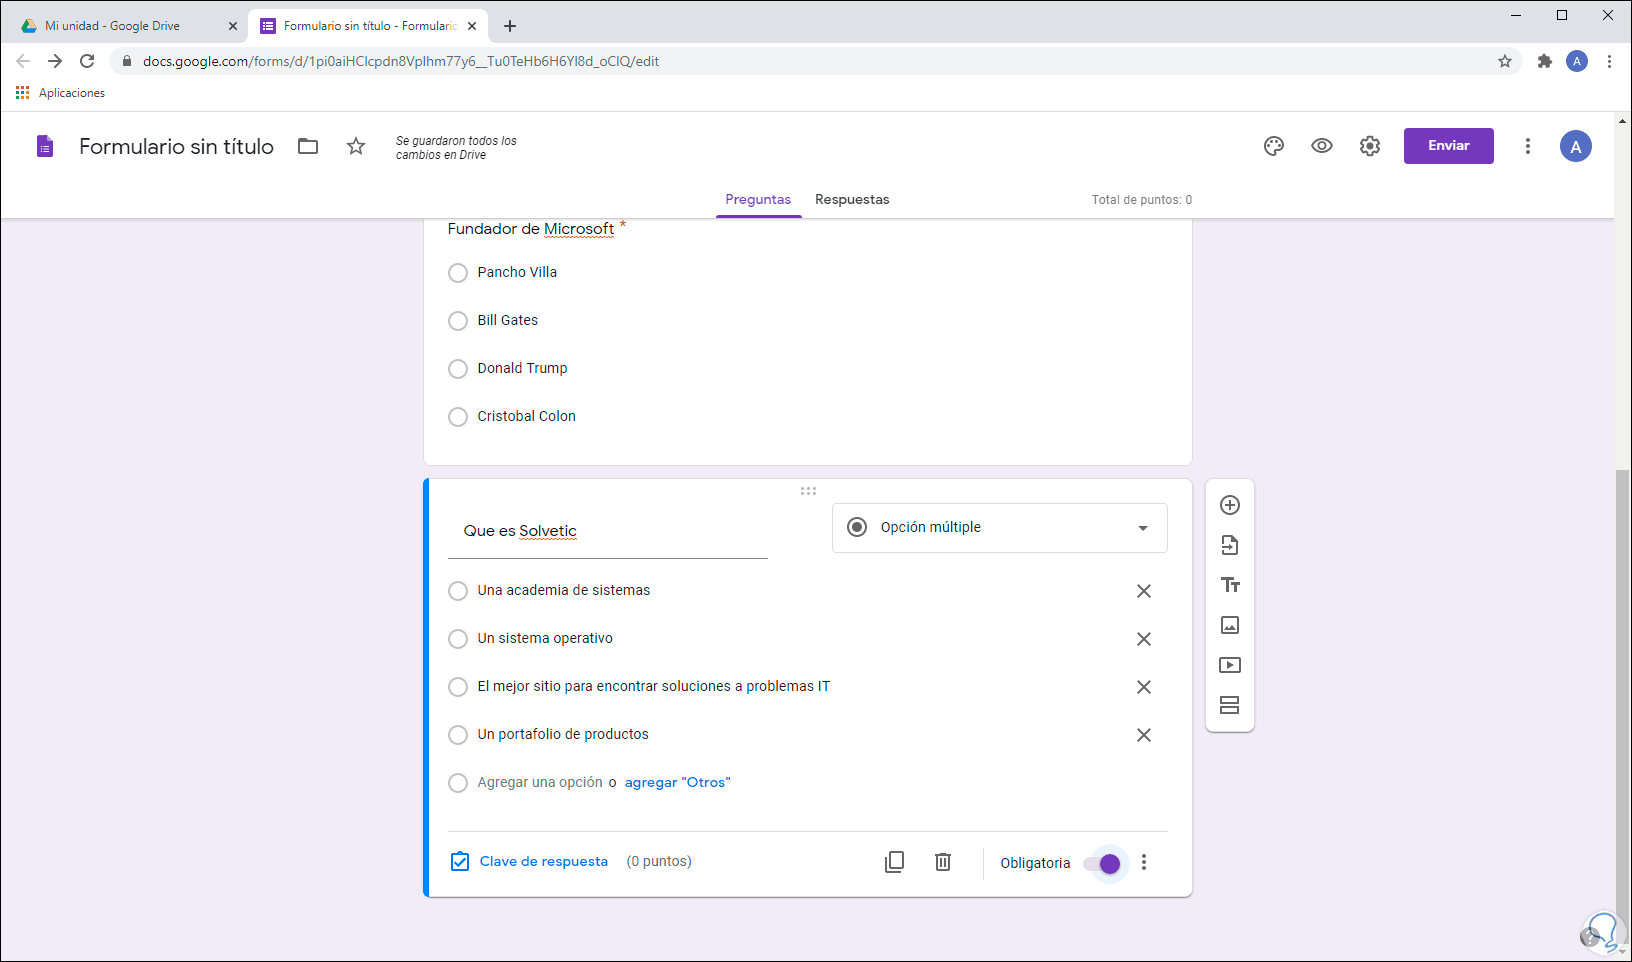Click the Enviar button
The height and width of the screenshot is (962, 1632).
coord(1449,146)
